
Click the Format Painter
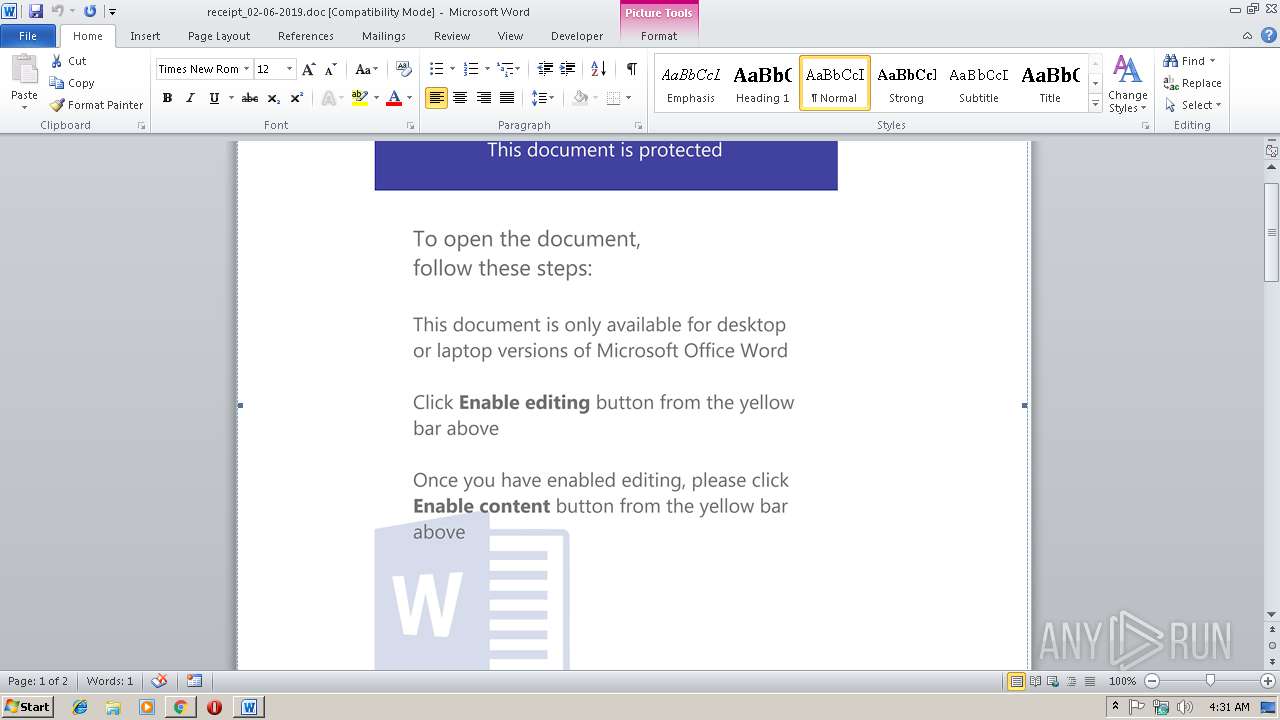pos(96,105)
